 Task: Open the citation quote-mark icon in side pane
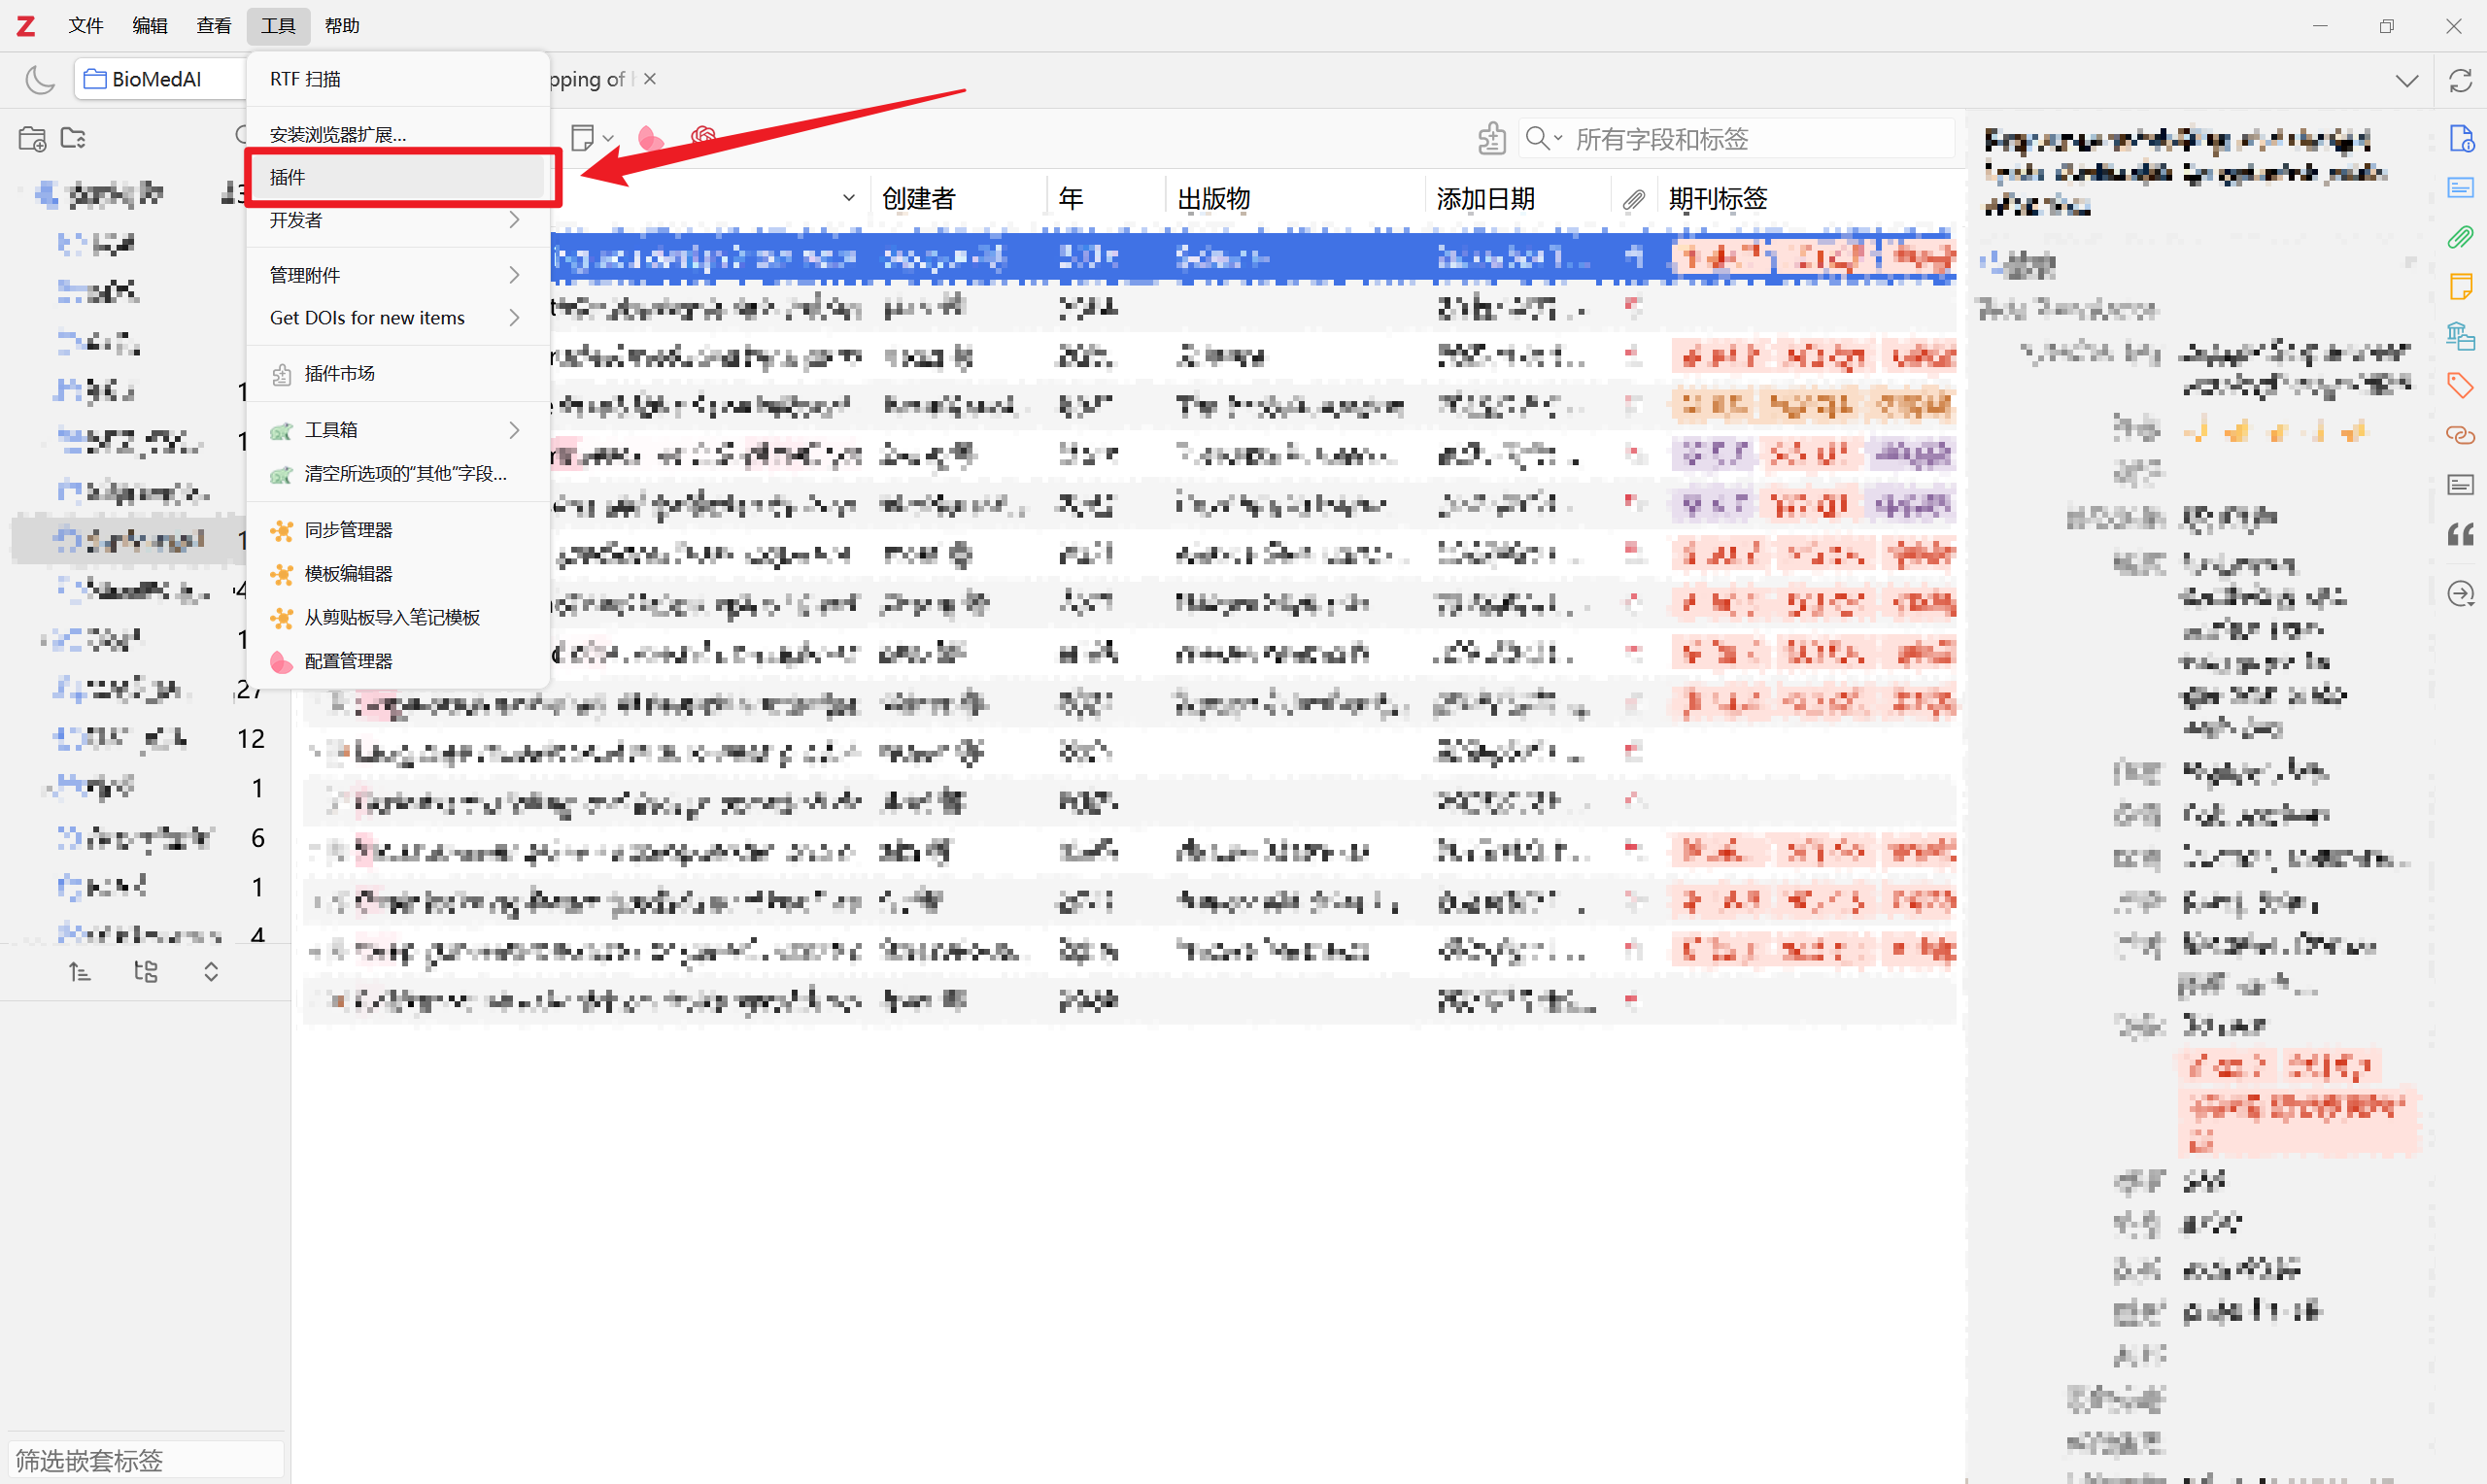pos(2460,535)
